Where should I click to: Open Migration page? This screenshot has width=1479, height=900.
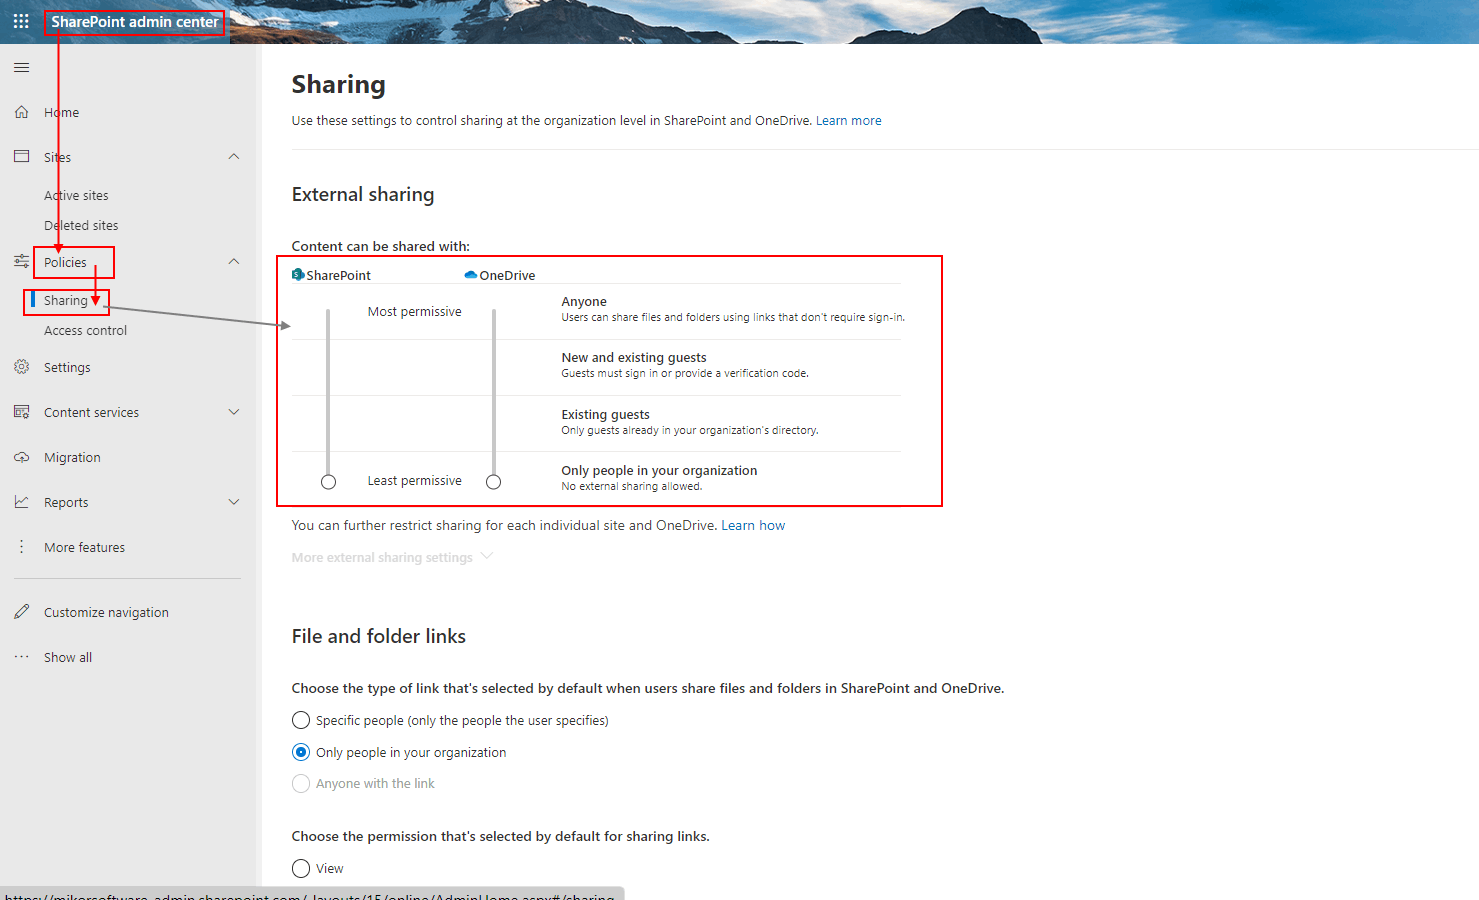click(x=72, y=458)
